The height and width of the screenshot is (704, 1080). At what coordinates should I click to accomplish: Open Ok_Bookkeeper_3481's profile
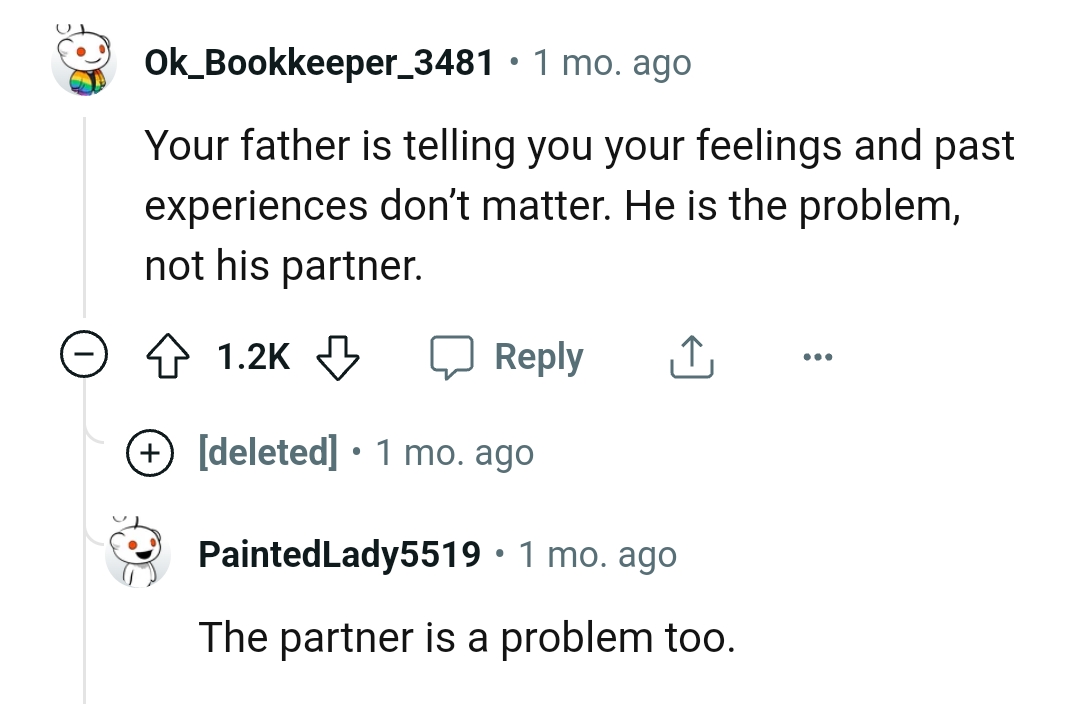click(x=318, y=62)
